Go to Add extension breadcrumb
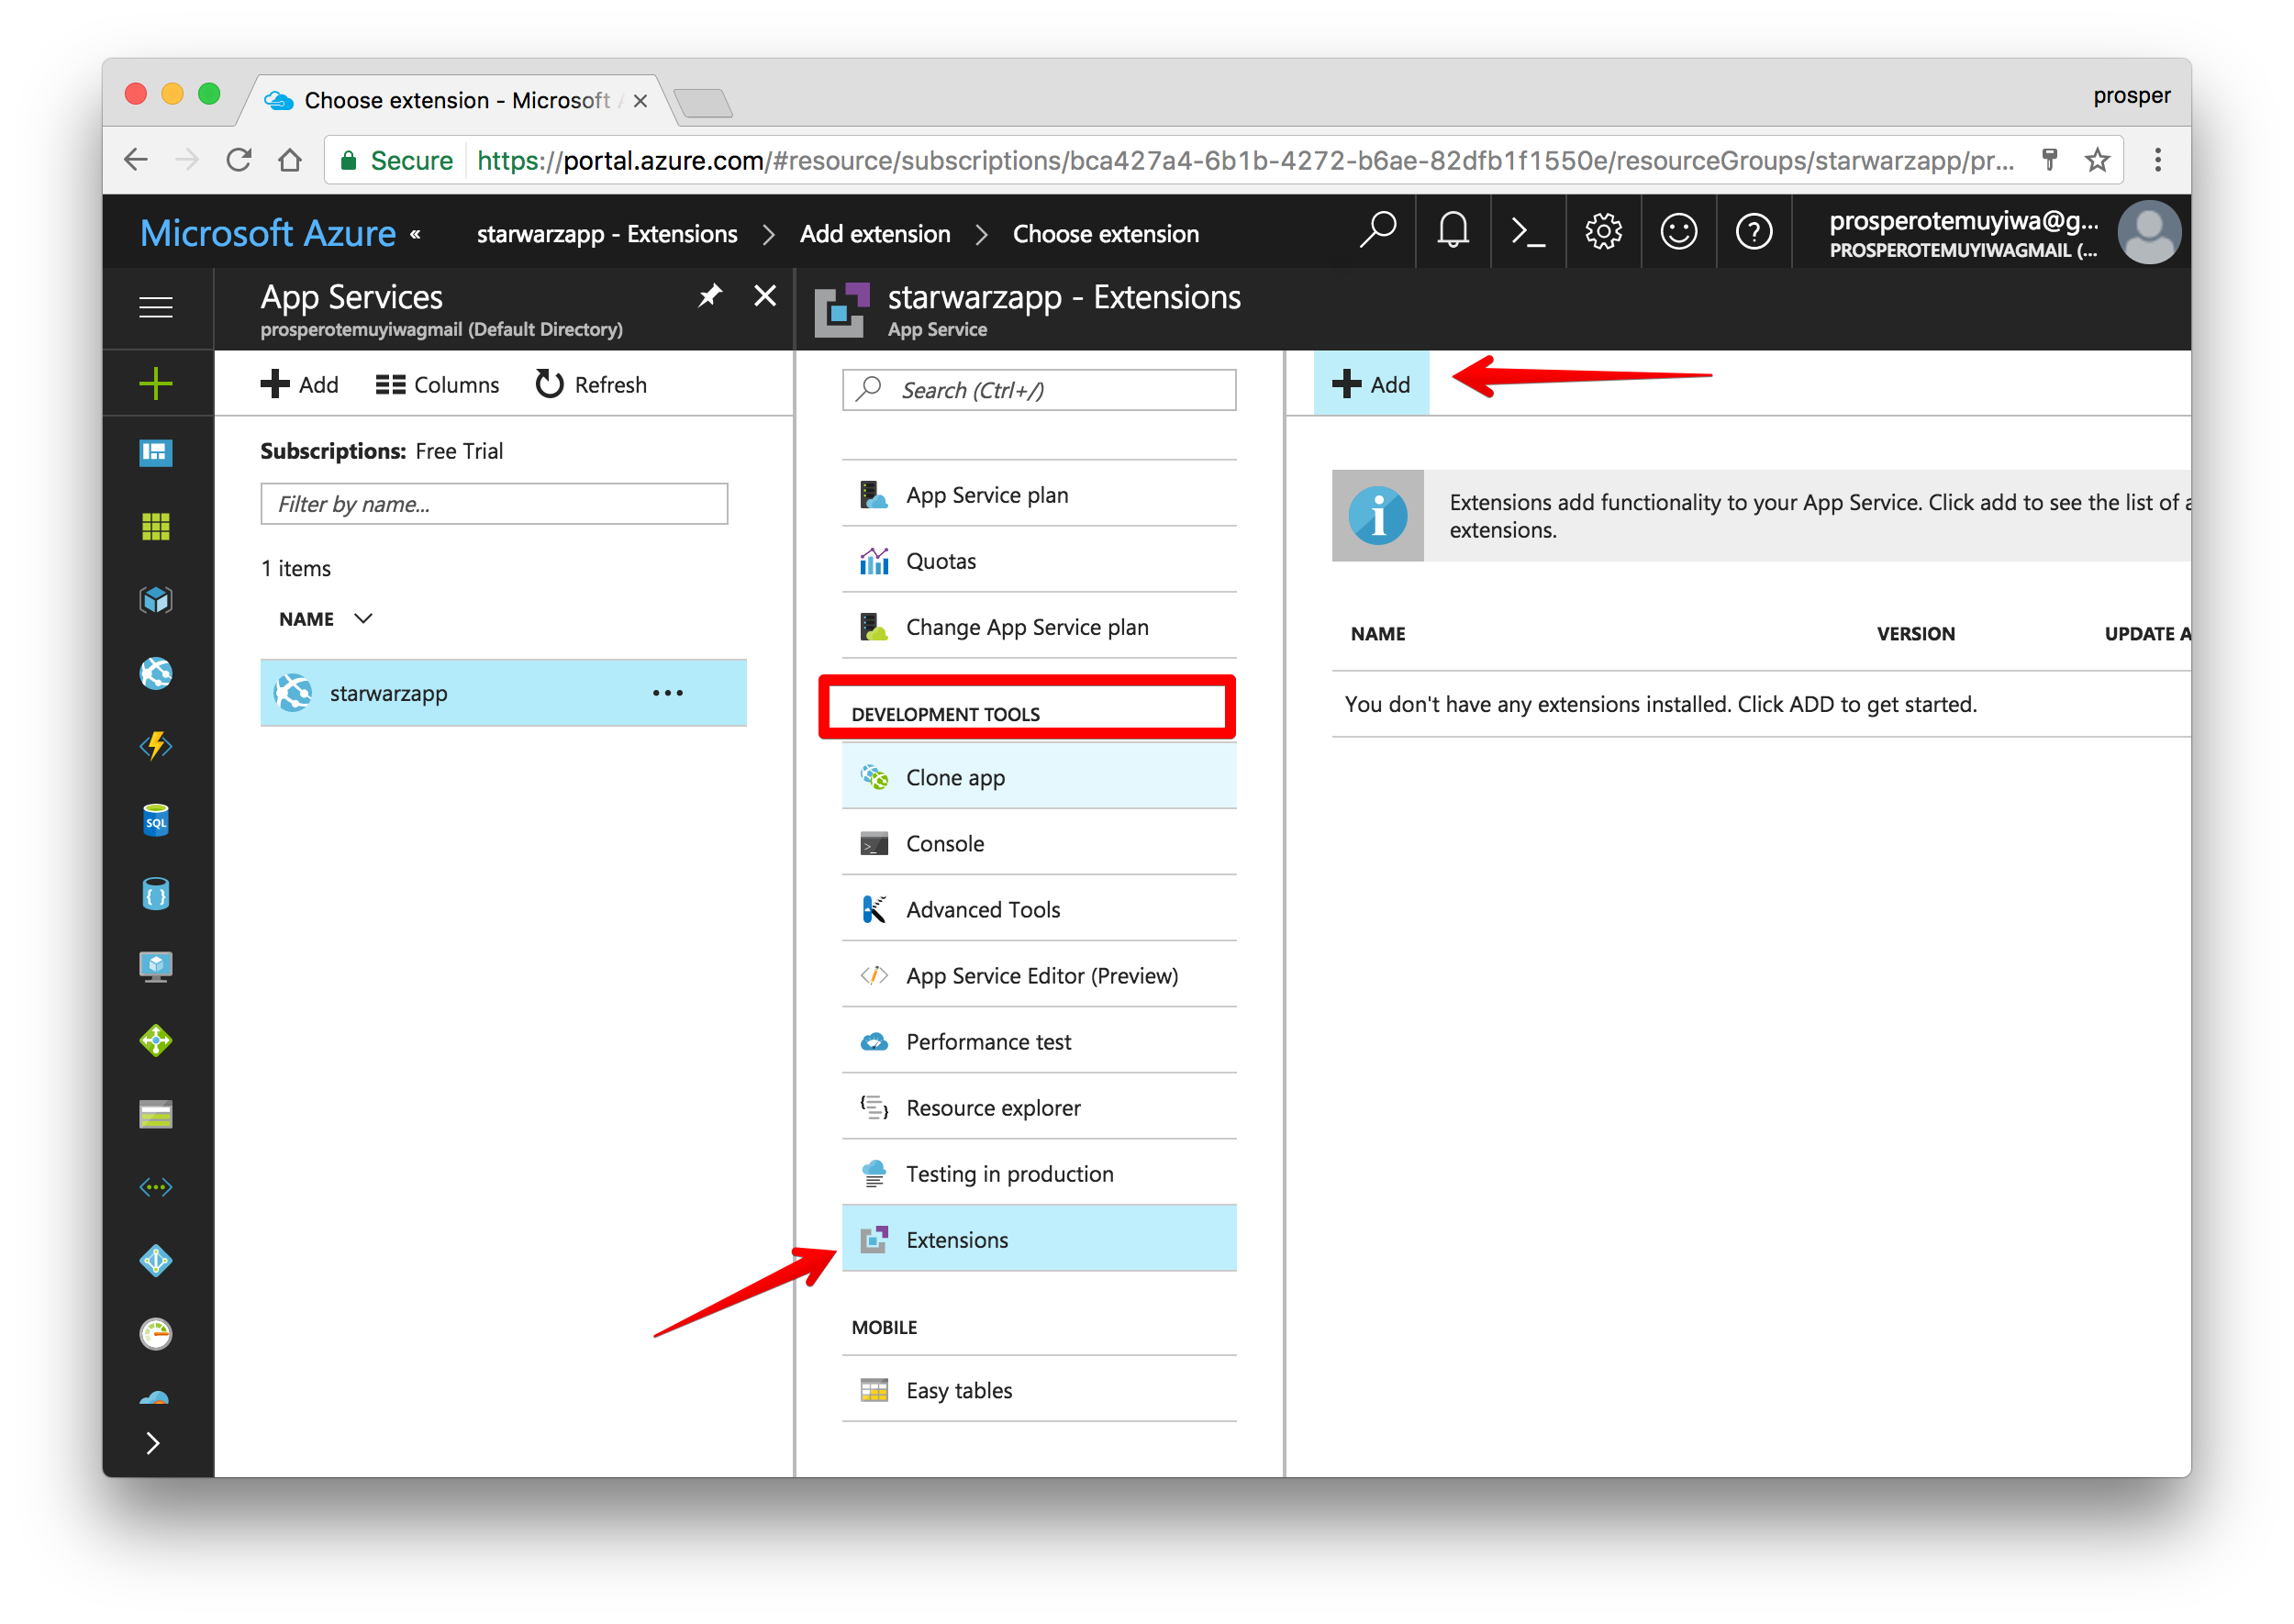 (x=874, y=234)
